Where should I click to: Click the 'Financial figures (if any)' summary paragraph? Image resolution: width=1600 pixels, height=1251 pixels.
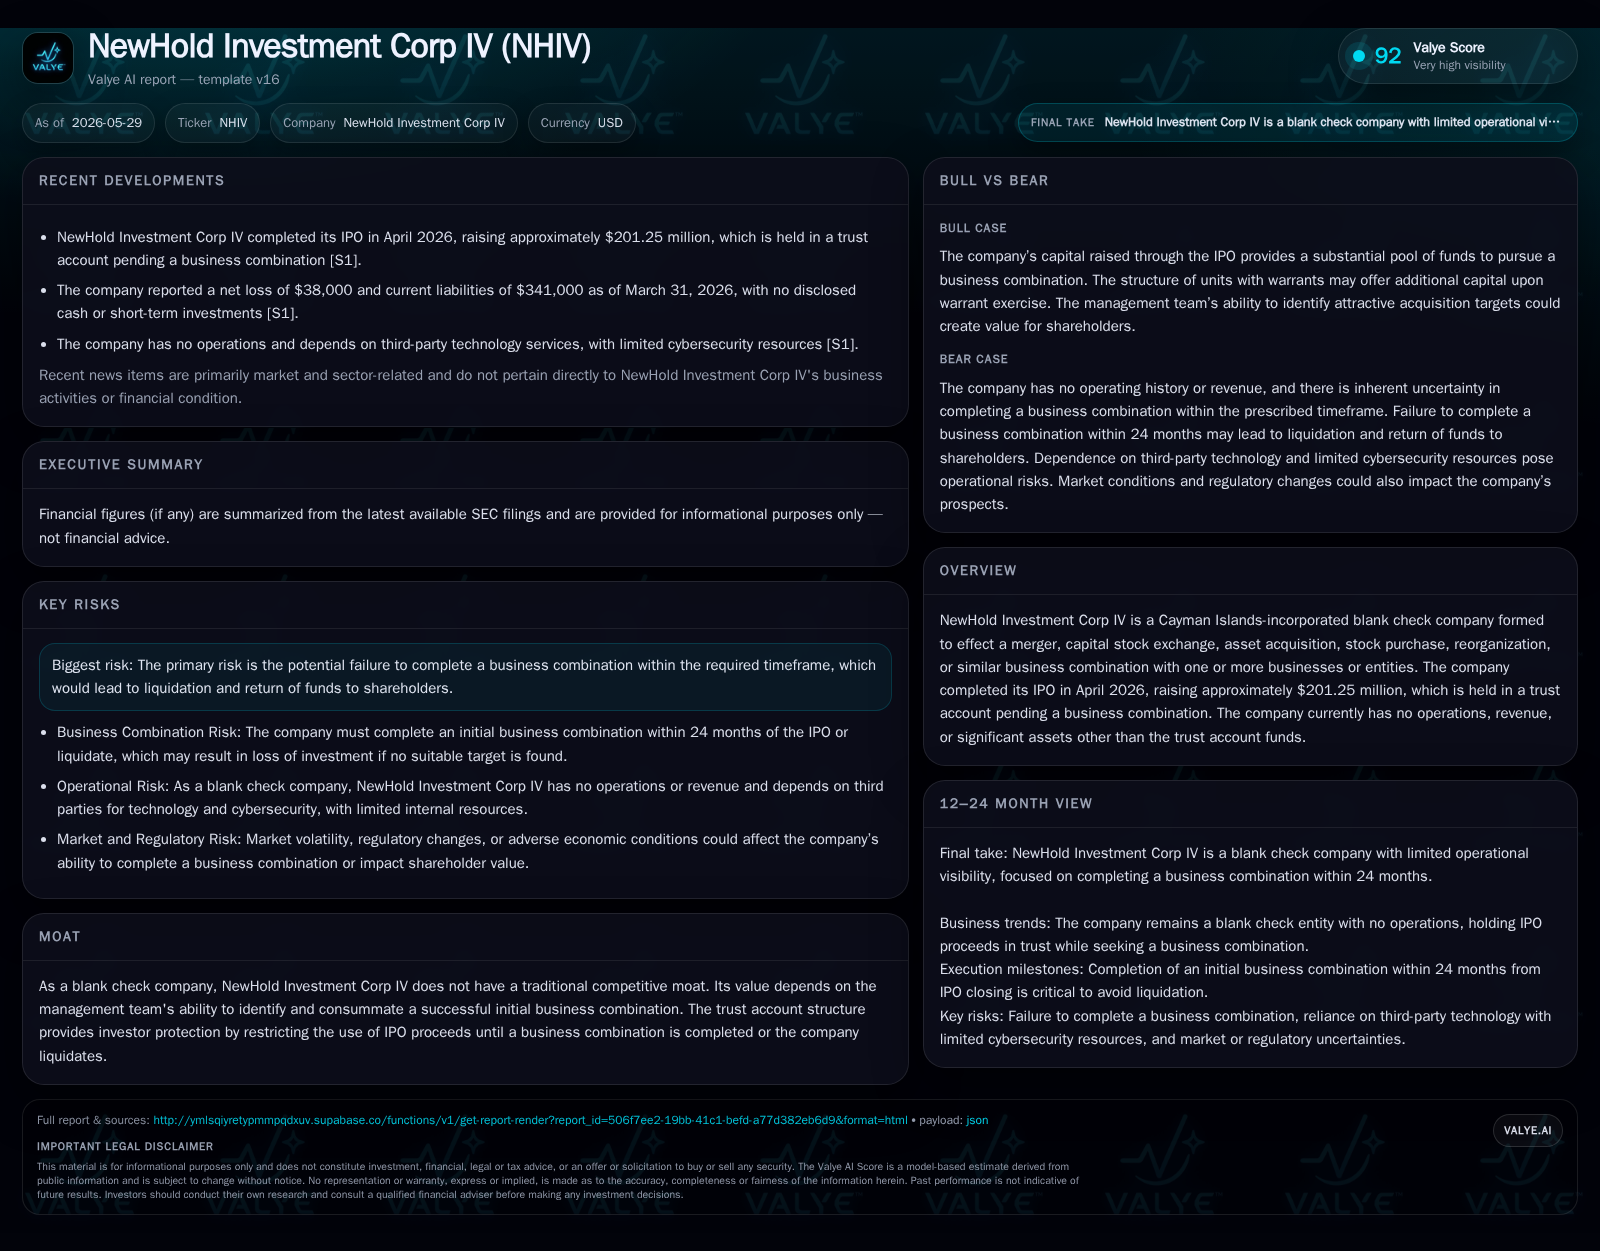(461, 526)
